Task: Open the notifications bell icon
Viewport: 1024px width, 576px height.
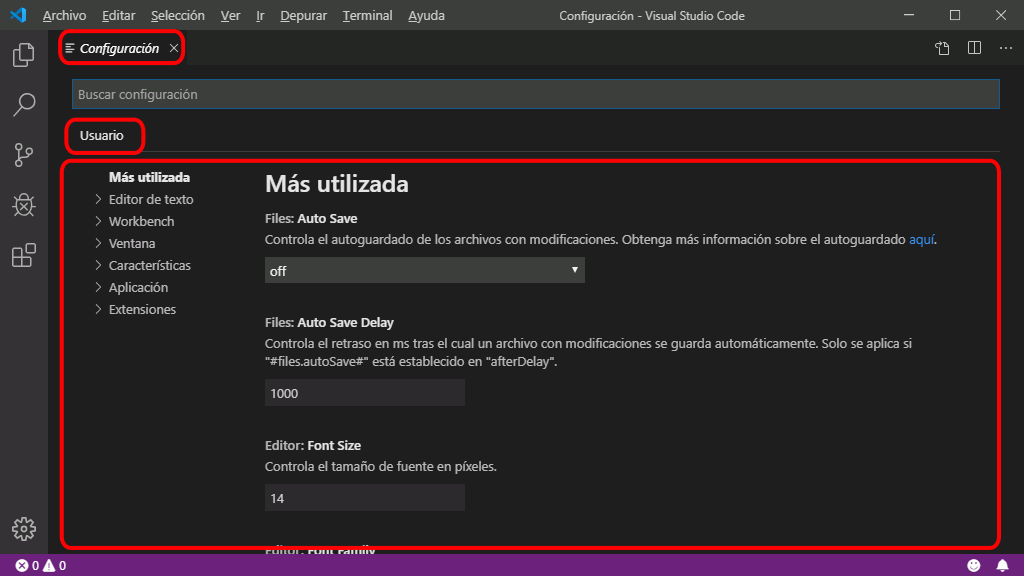Action: (1002, 566)
